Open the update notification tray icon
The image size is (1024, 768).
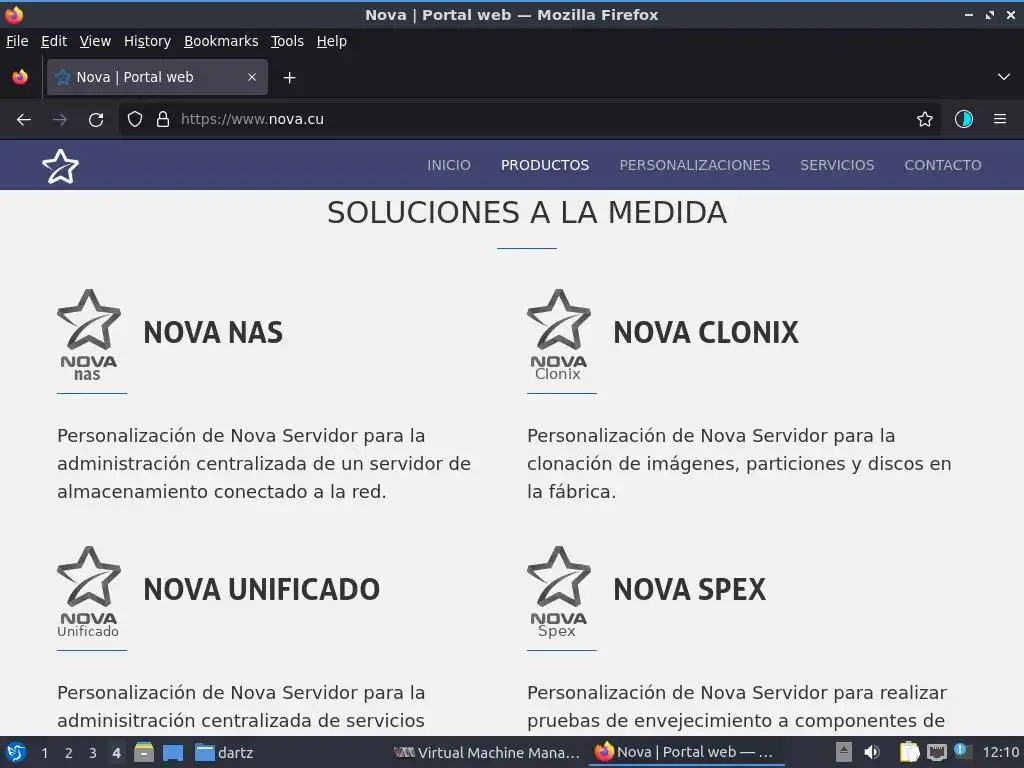[961, 751]
